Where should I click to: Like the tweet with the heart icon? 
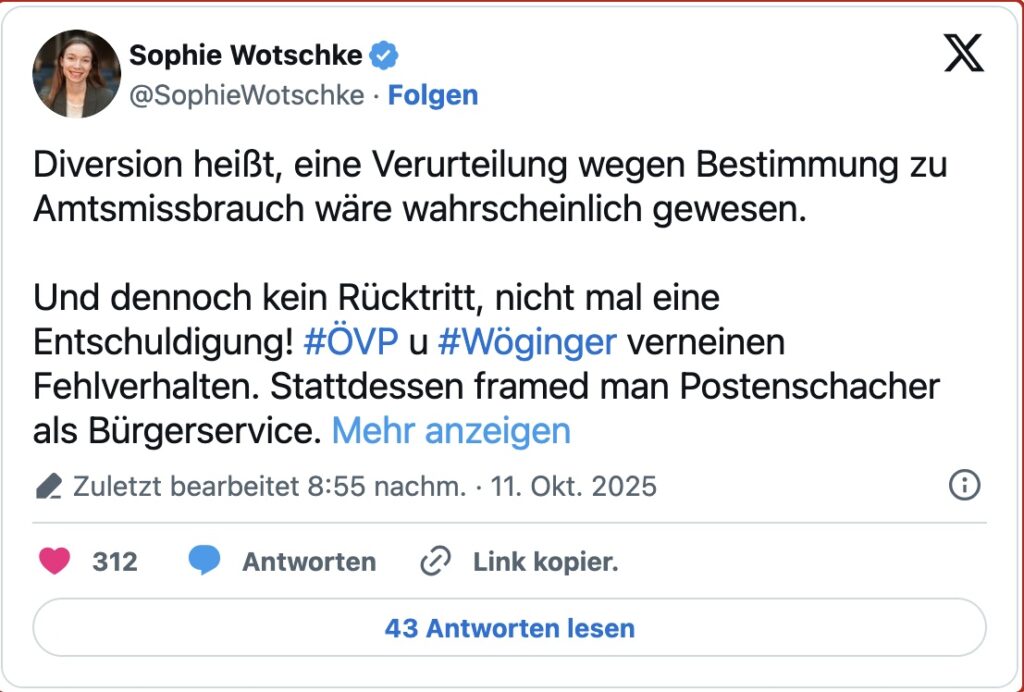pos(54,562)
